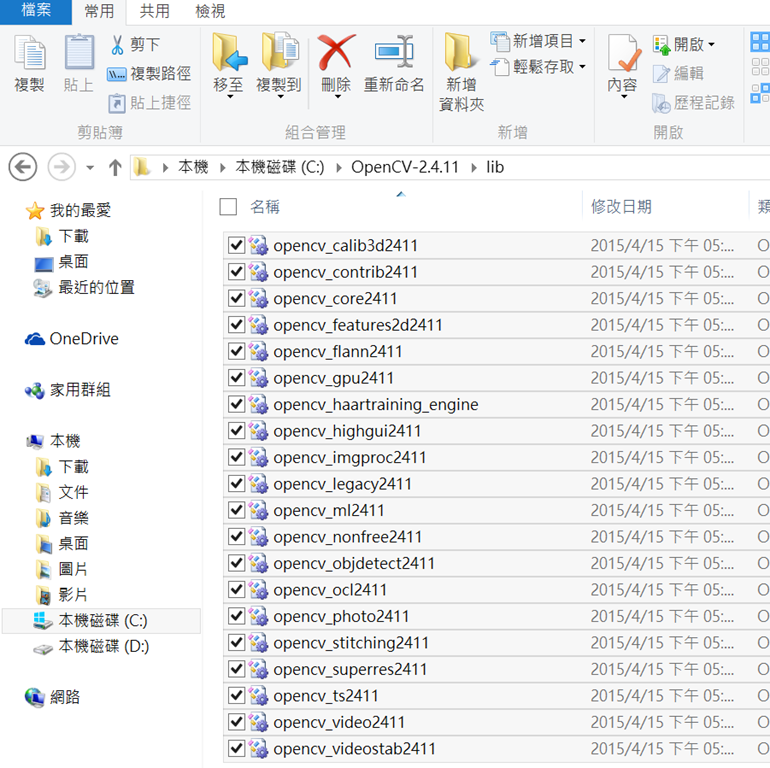
Task: Select Copy path (複製路徑)
Action: click(x=149, y=74)
